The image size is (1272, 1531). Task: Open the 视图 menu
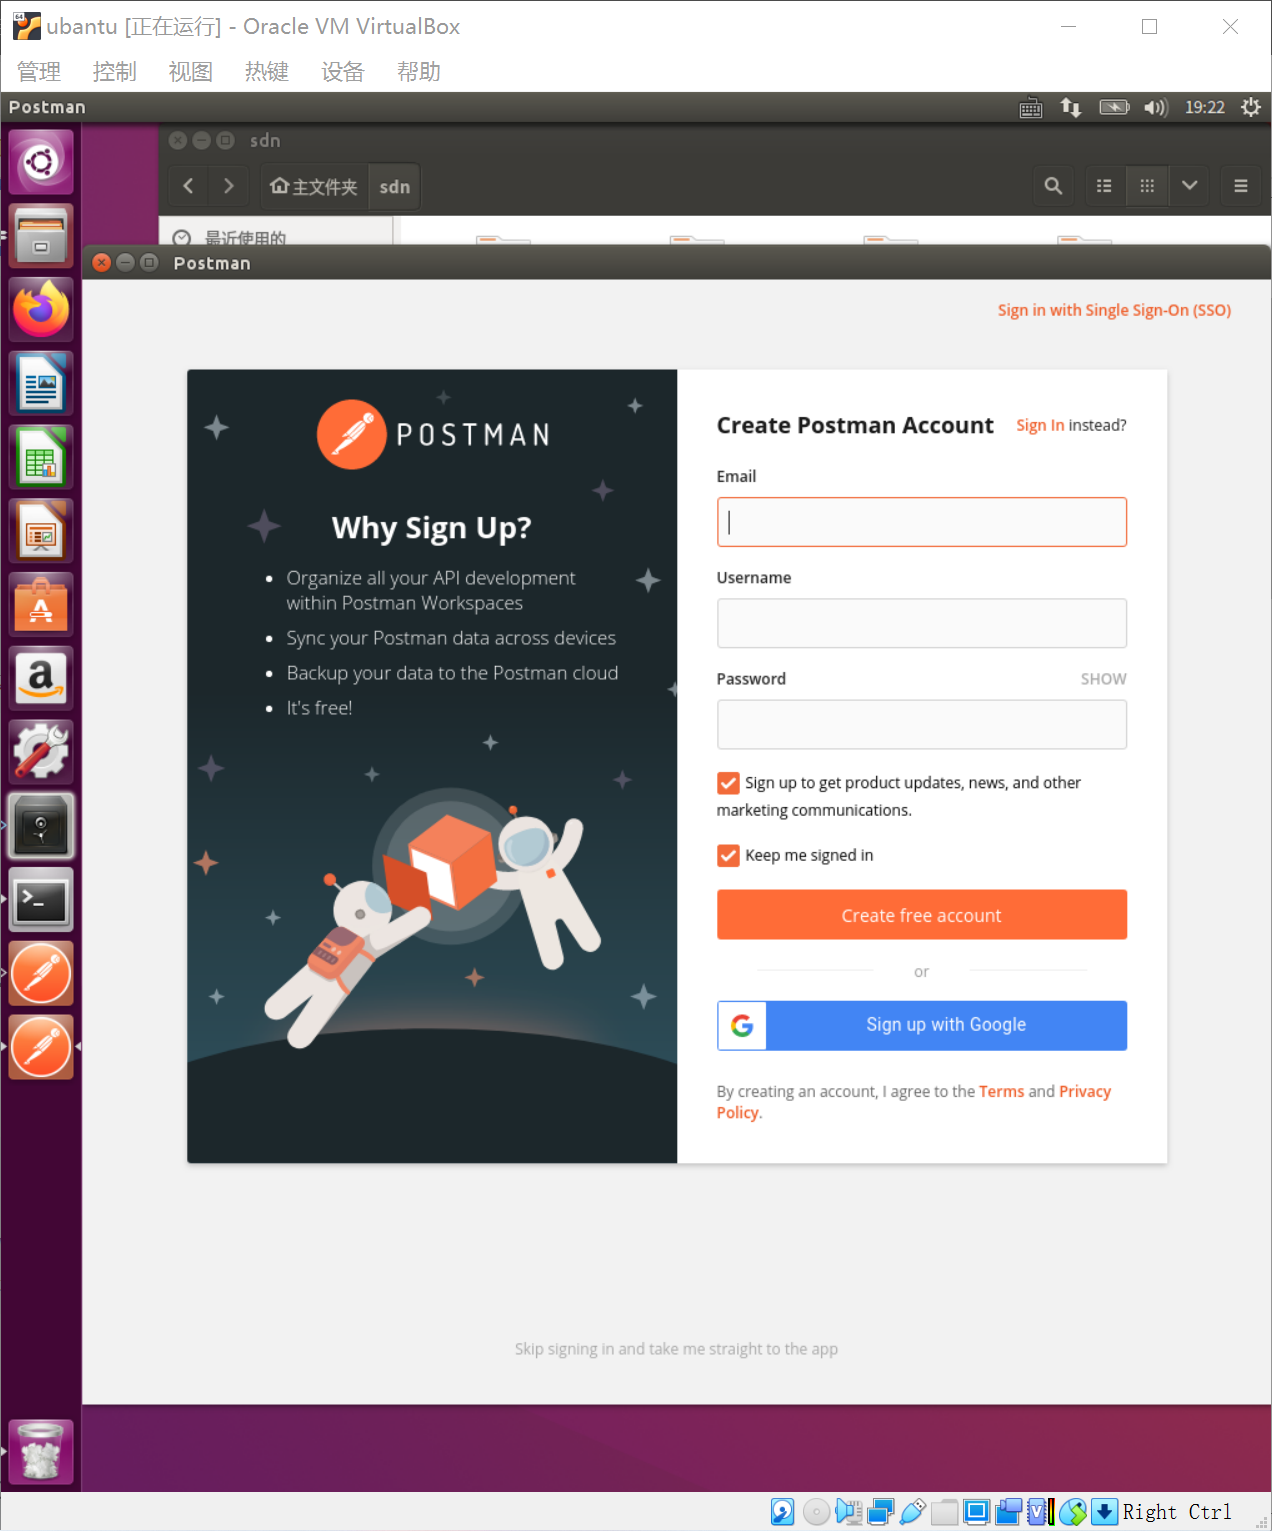click(191, 72)
